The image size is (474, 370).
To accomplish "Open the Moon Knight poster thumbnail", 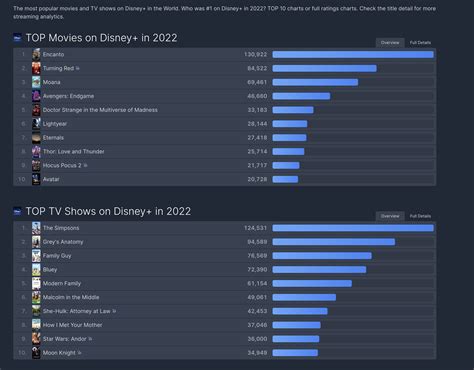I will [36, 353].
